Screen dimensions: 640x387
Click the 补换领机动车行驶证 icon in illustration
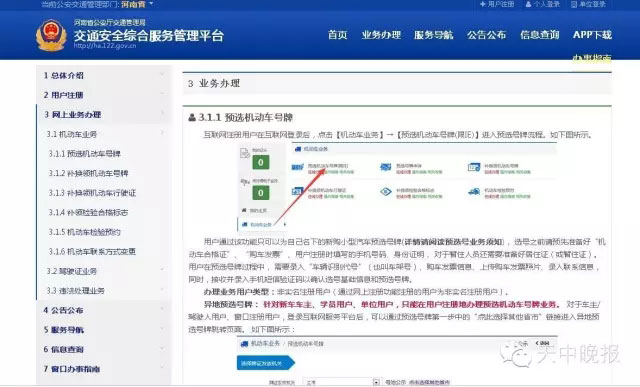click(x=298, y=191)
